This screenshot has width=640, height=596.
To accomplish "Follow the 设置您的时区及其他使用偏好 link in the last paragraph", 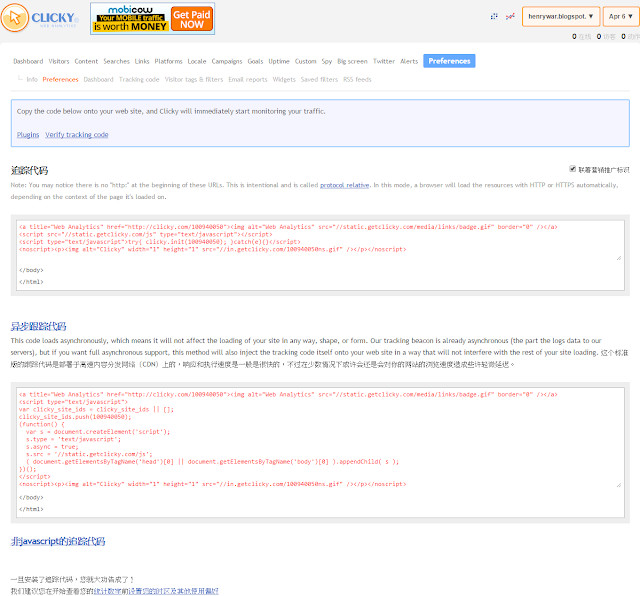I will click(x=173, y=591).
